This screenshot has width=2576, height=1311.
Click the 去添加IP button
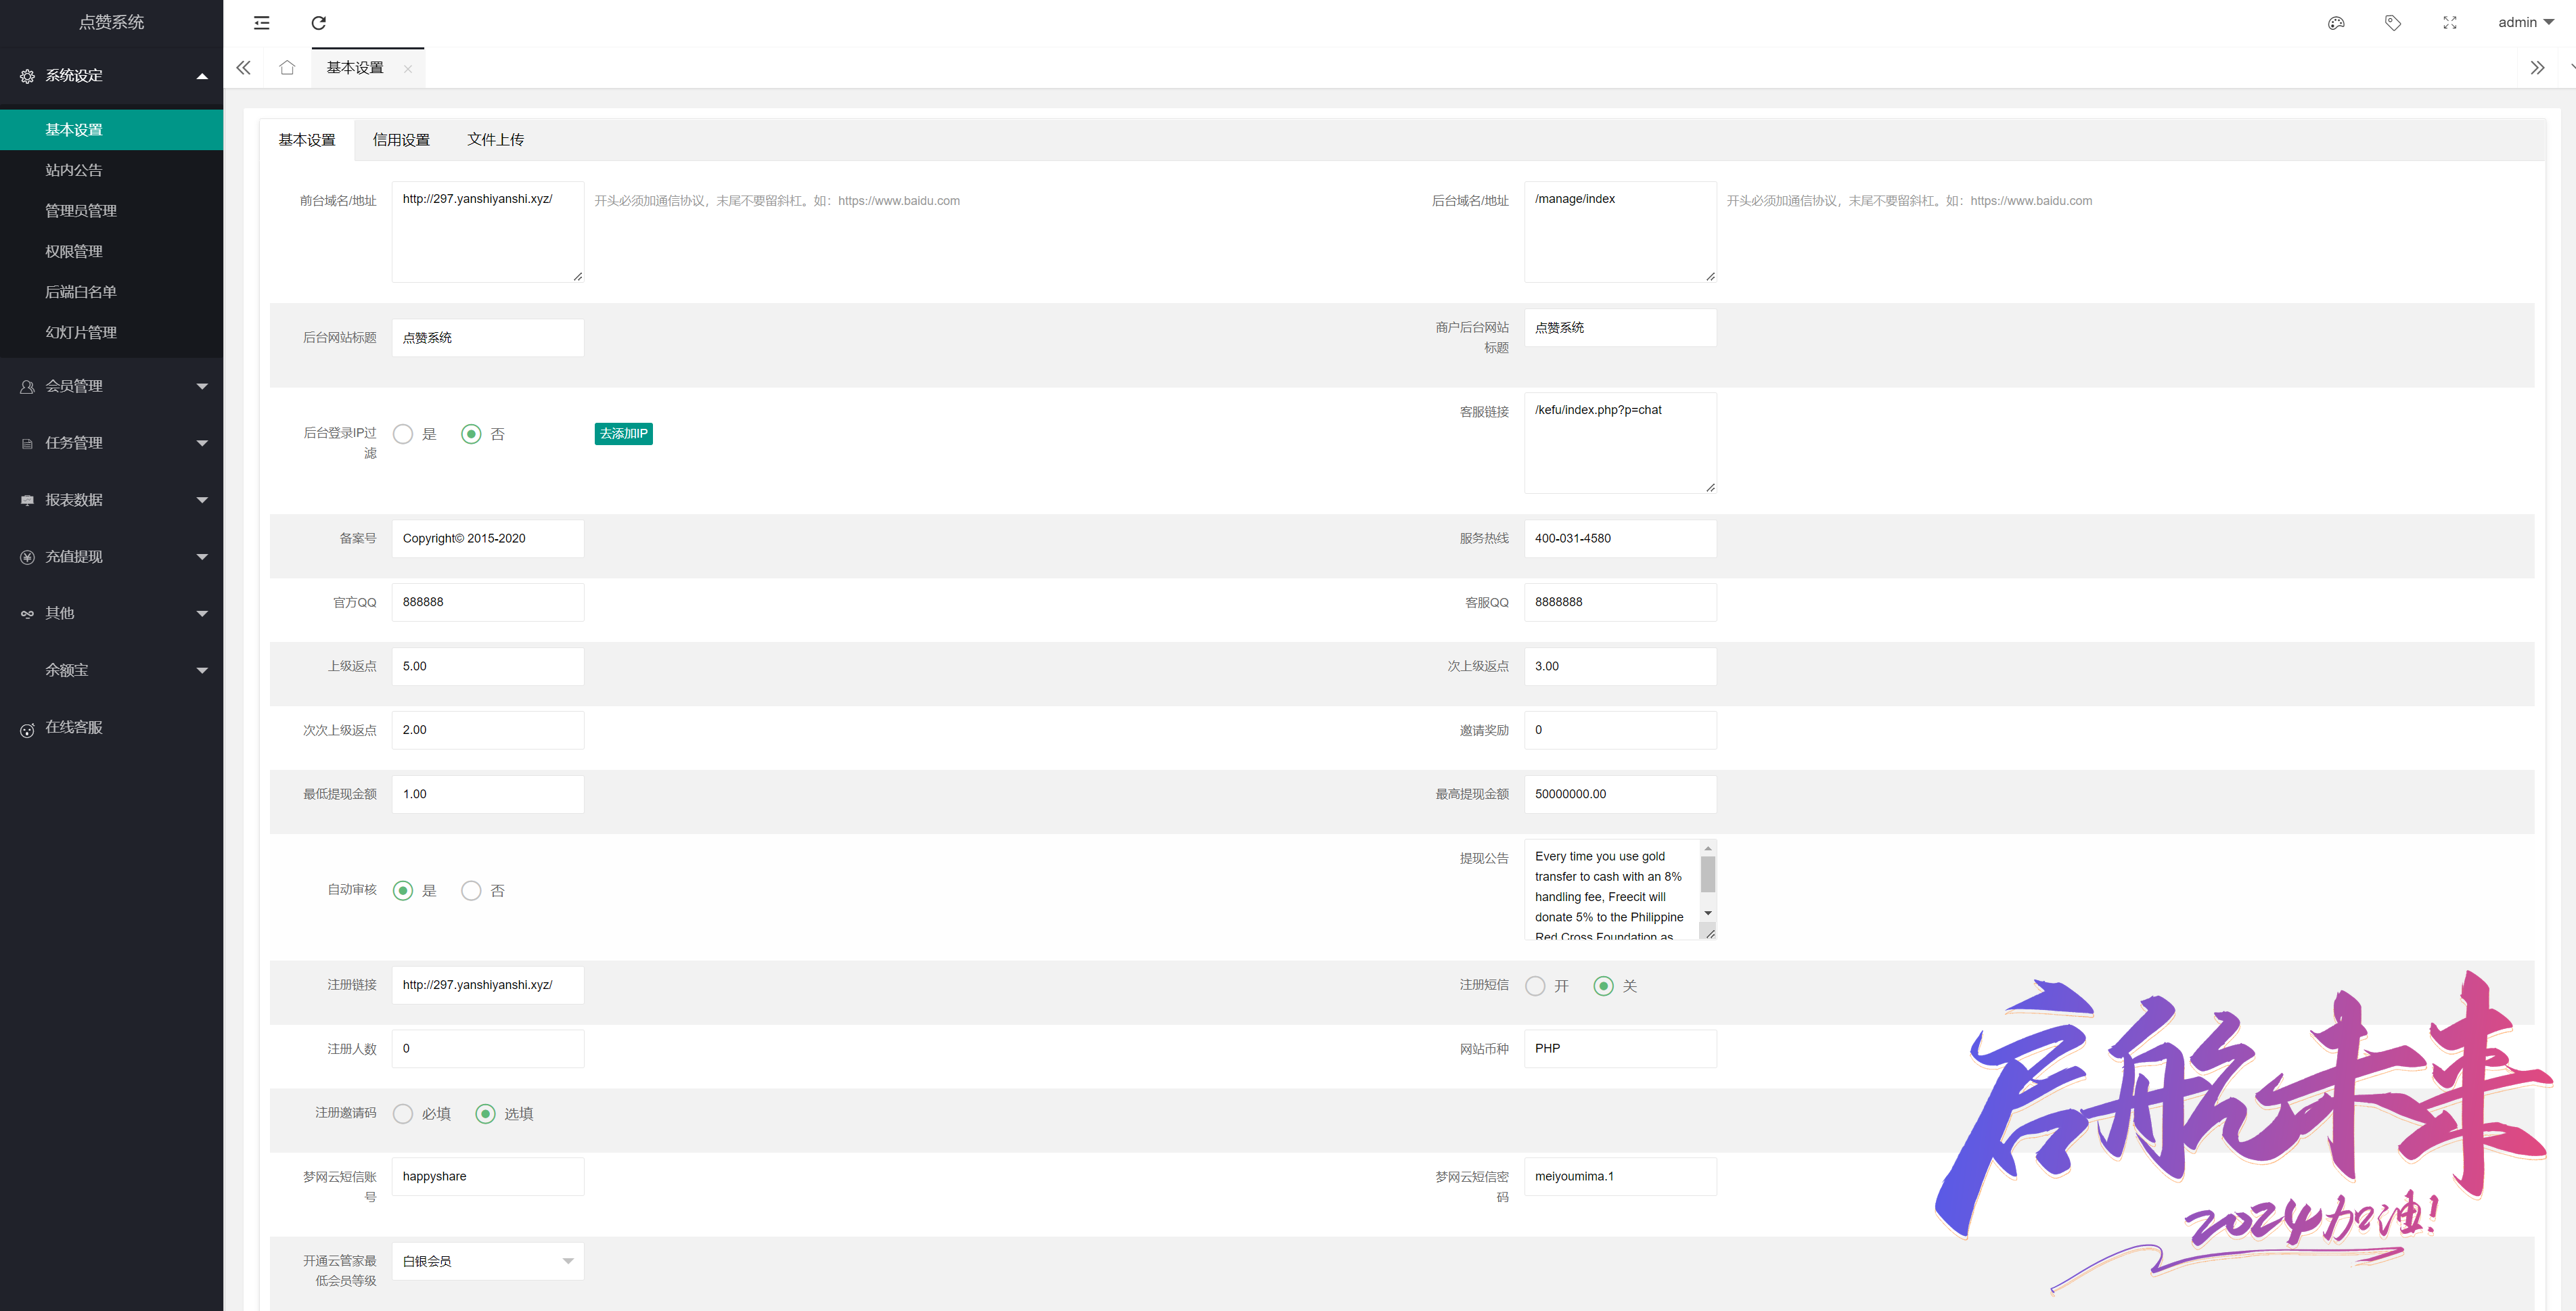click(x=623, y=434)
